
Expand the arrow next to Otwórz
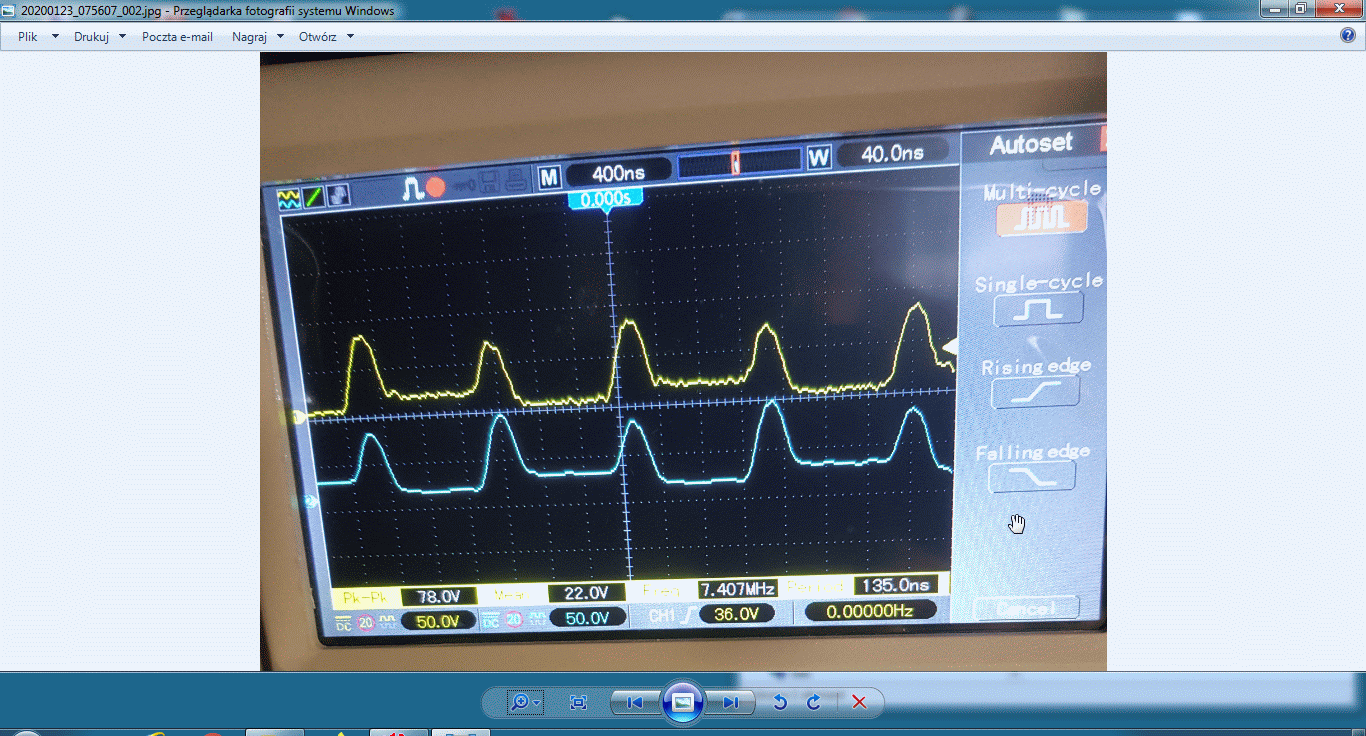[350, 37]
